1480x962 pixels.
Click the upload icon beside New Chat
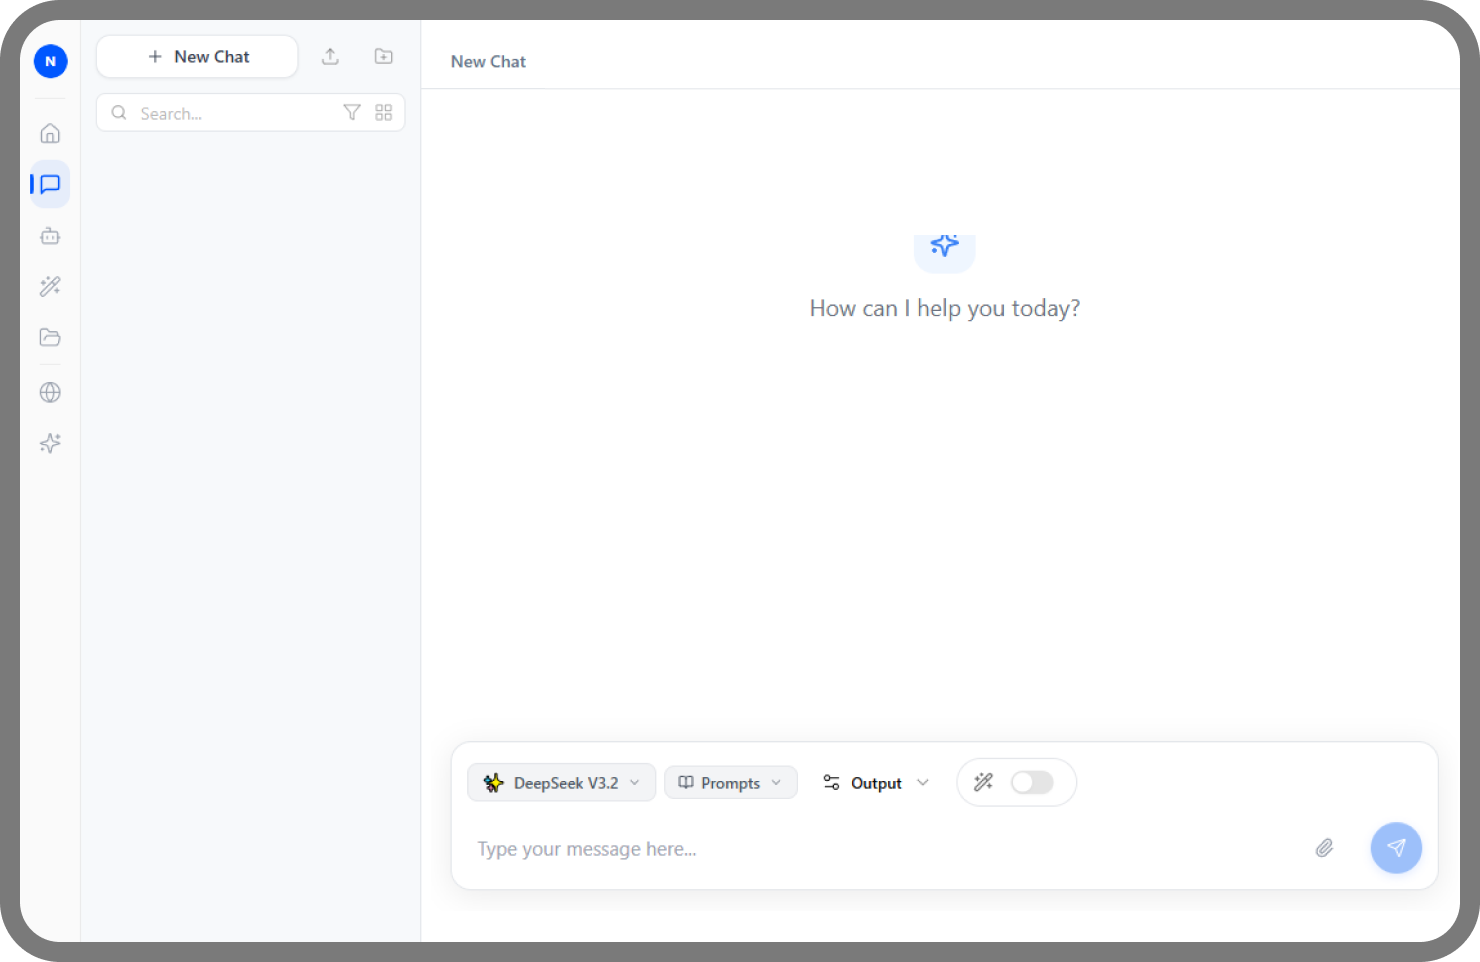[330, 57]
